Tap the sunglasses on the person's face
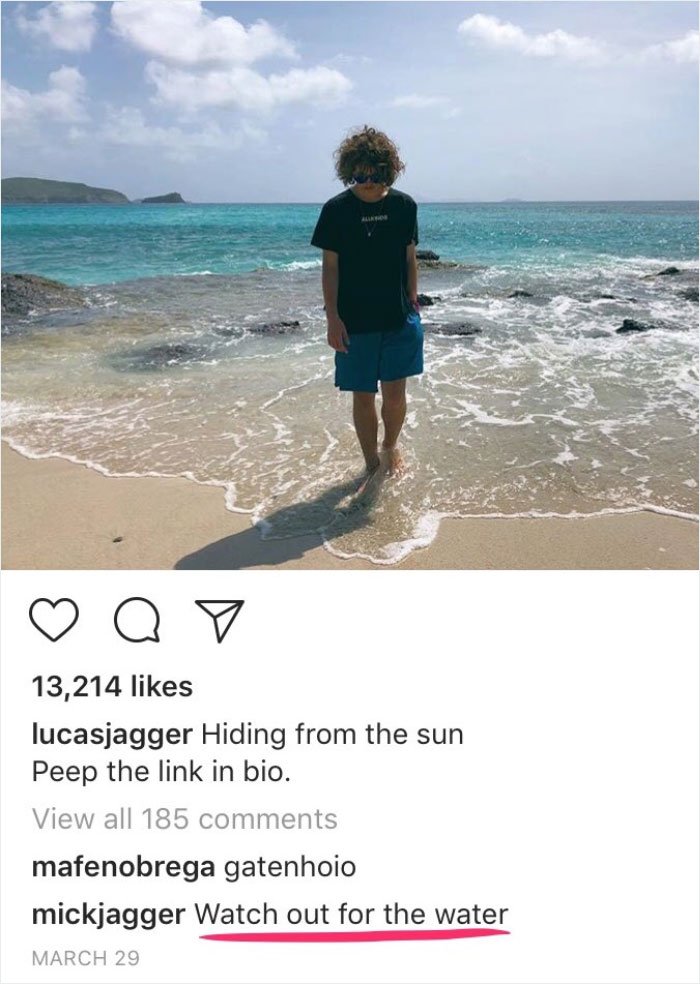 click(369, 178)
